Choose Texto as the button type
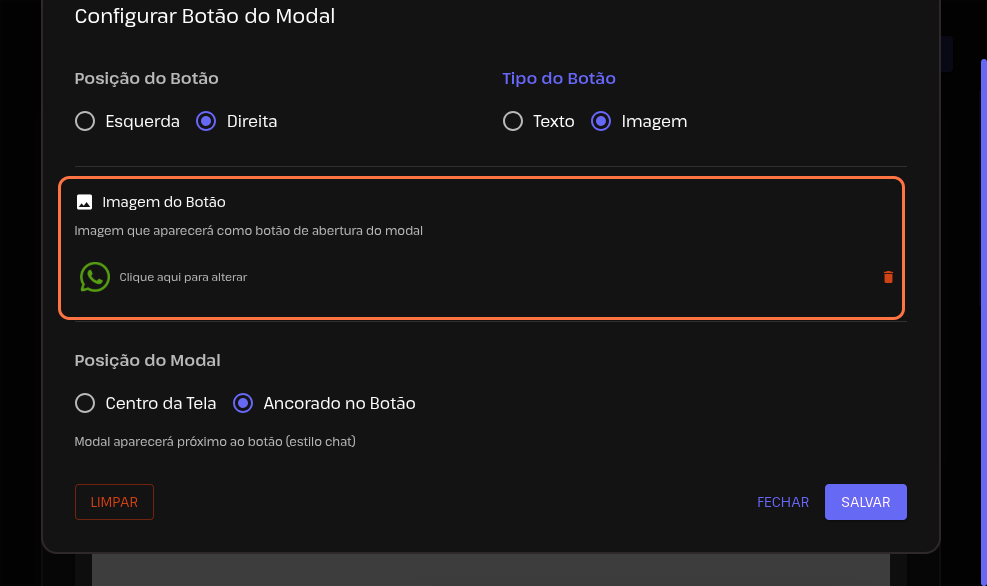Viewport: 987px width, 586px height. 513,121
